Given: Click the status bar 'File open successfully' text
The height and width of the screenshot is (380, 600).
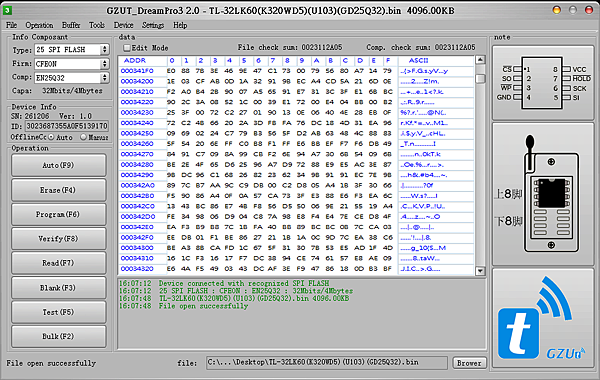Looking at the screenshot, I should [51, 363].
